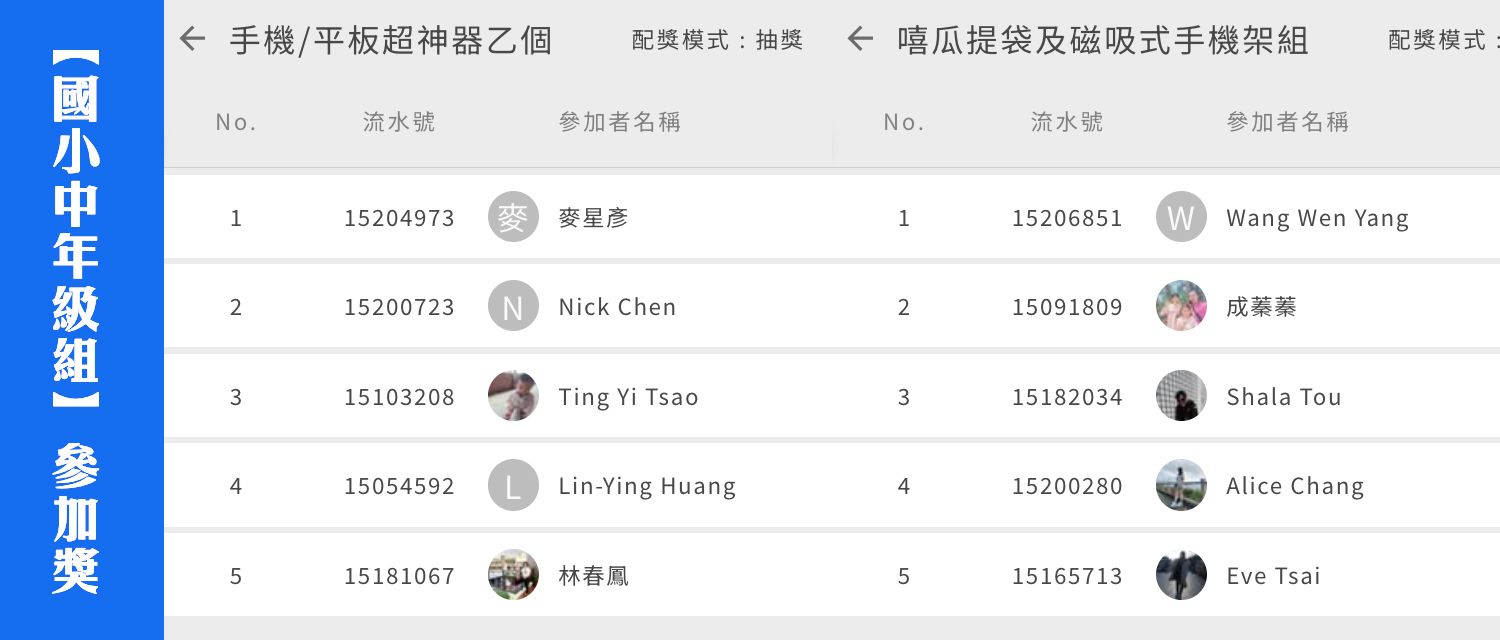Click back arrow beside 手機/平板超神器乙個
The width and height of the screenshot is (1500, 640).
(192, 40)
